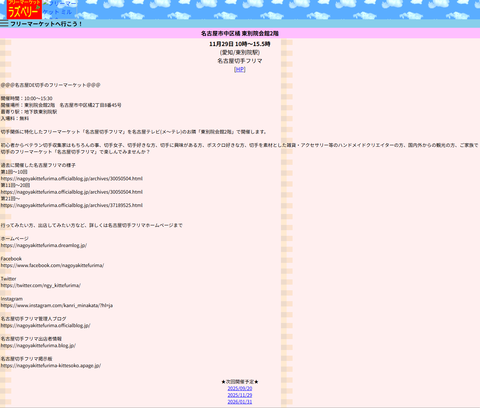The width and height of the screenshot is (480, 408).
Task: Click the Twitter label
Action: (x=8, y=279)
